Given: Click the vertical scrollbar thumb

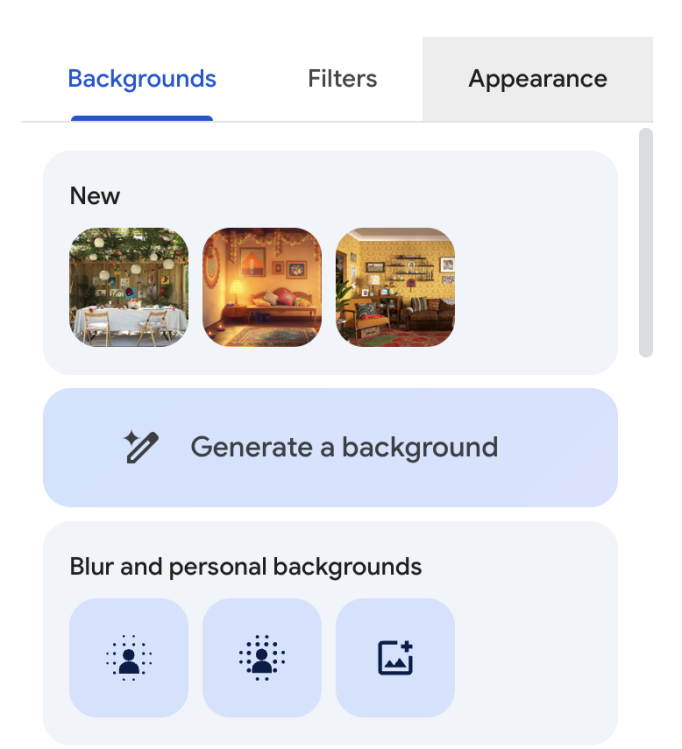Looking at the screenshot, I should click(x=645, y=240).
